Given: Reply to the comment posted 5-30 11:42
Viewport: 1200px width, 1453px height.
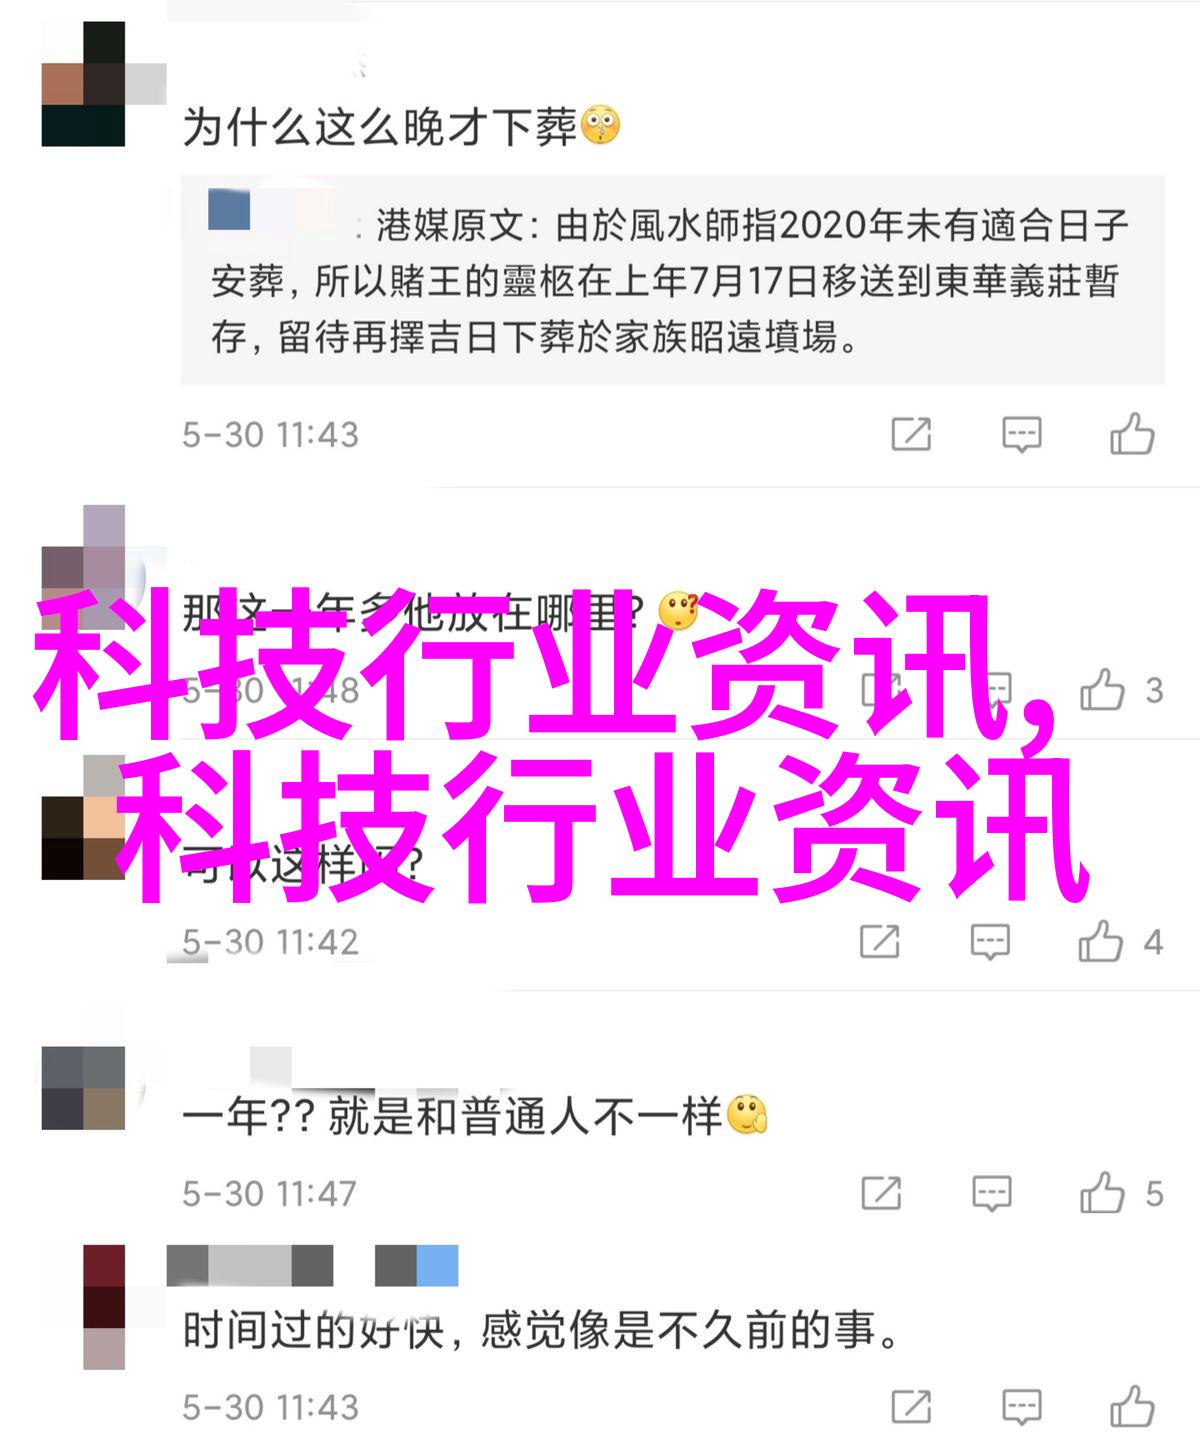Looking at the screenshot, I should pos(990,942).
